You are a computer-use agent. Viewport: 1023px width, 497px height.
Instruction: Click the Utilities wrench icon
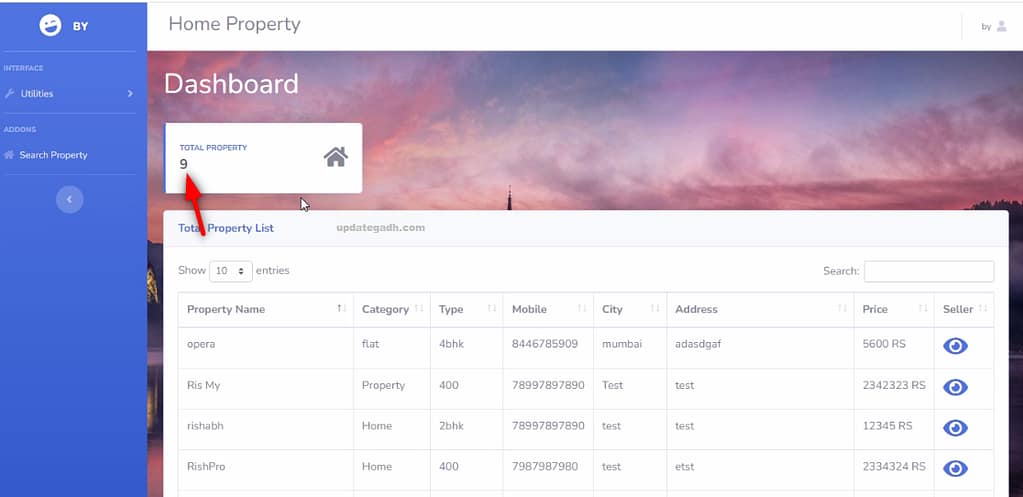(10, 94)
